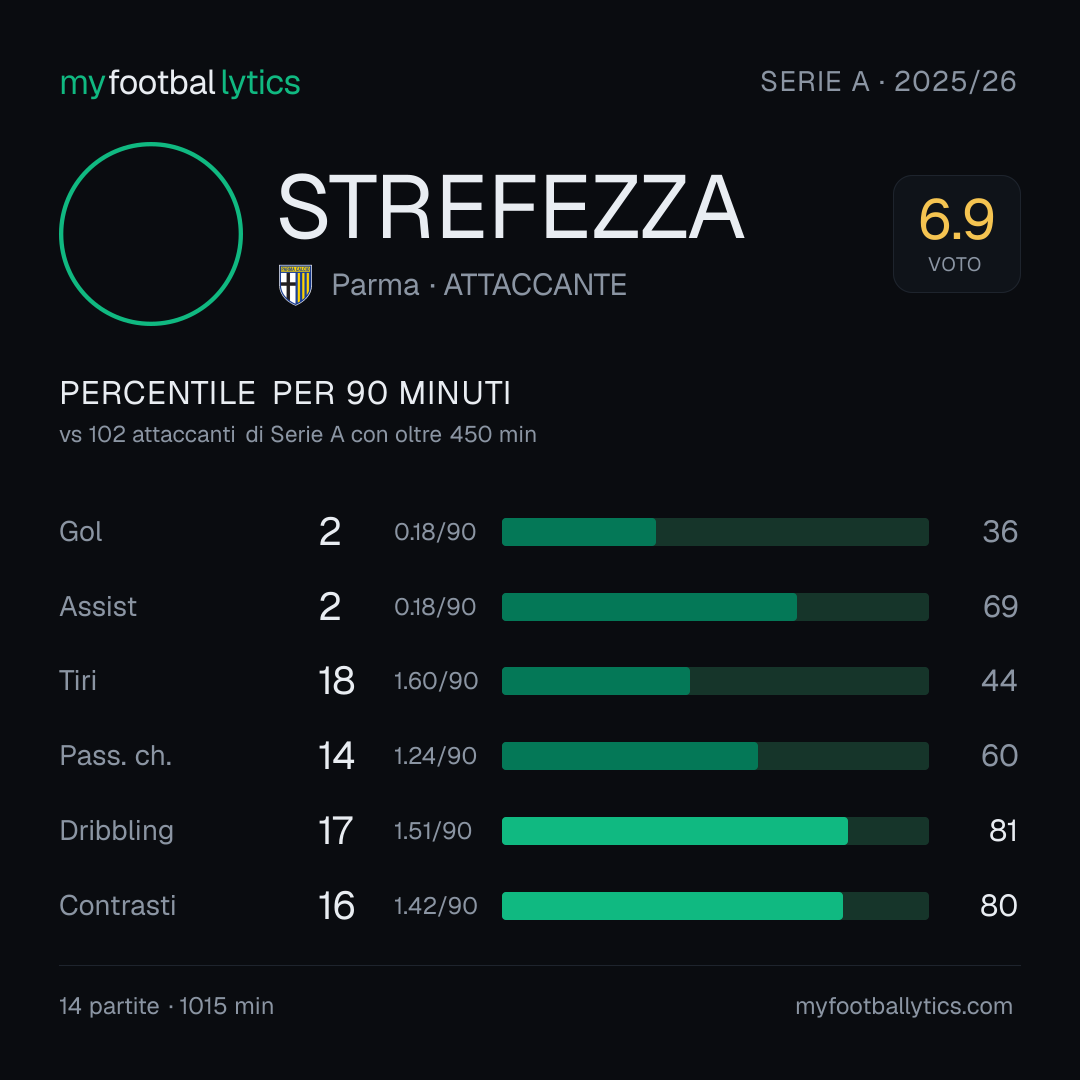Select the 1.60/90 Tiri rate
The image size is (1080, 1080).
[436, 681]
